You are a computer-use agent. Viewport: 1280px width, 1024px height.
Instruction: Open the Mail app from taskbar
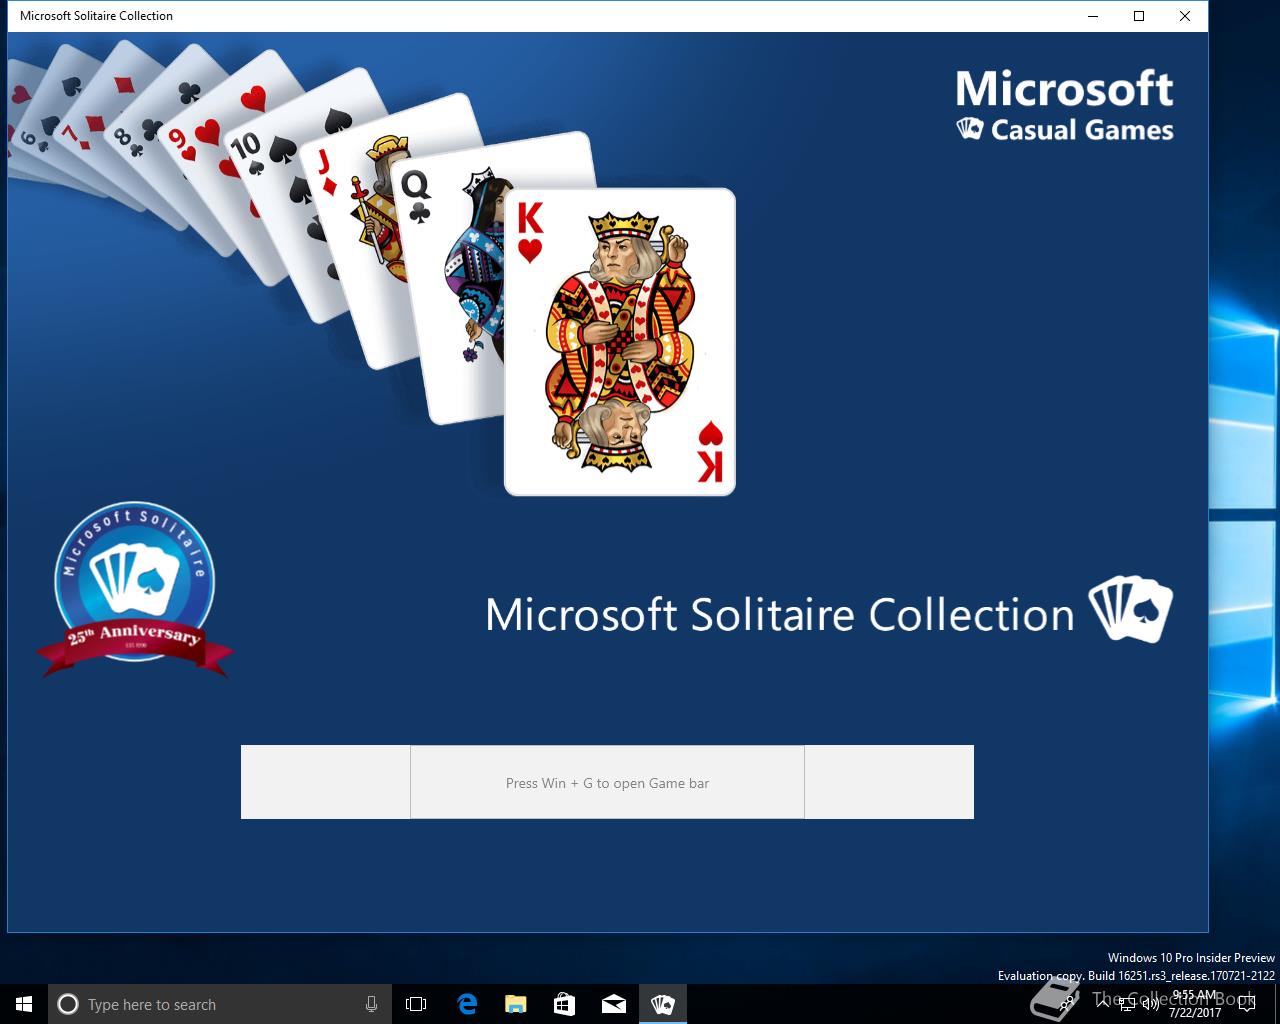pos(613,1004)
